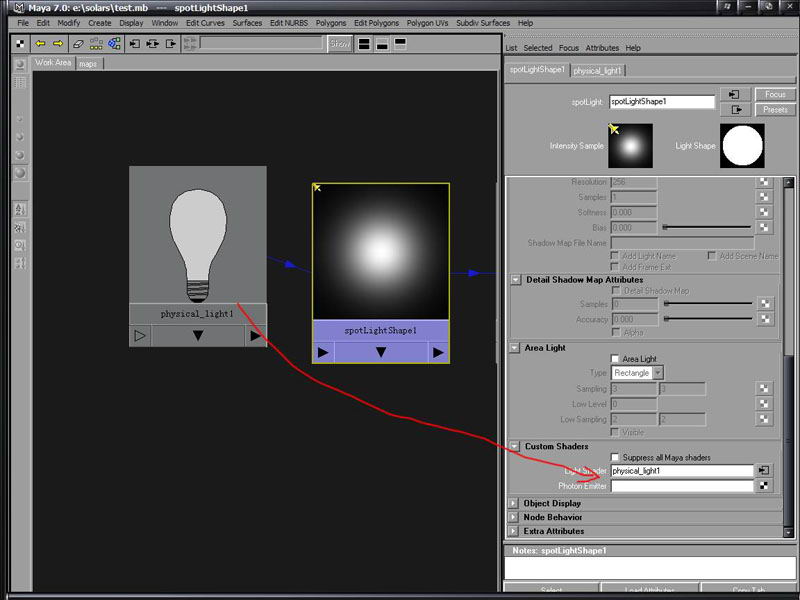Click the physical_light1 lightbulb node swatch

tap(198, 235)
